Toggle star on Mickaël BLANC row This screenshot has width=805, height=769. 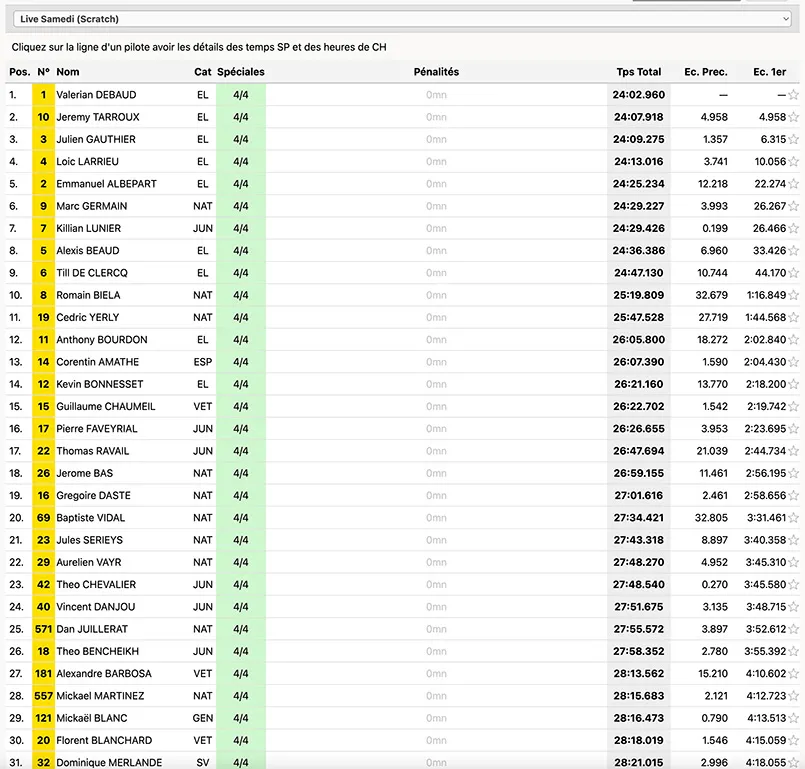[793, 718]
